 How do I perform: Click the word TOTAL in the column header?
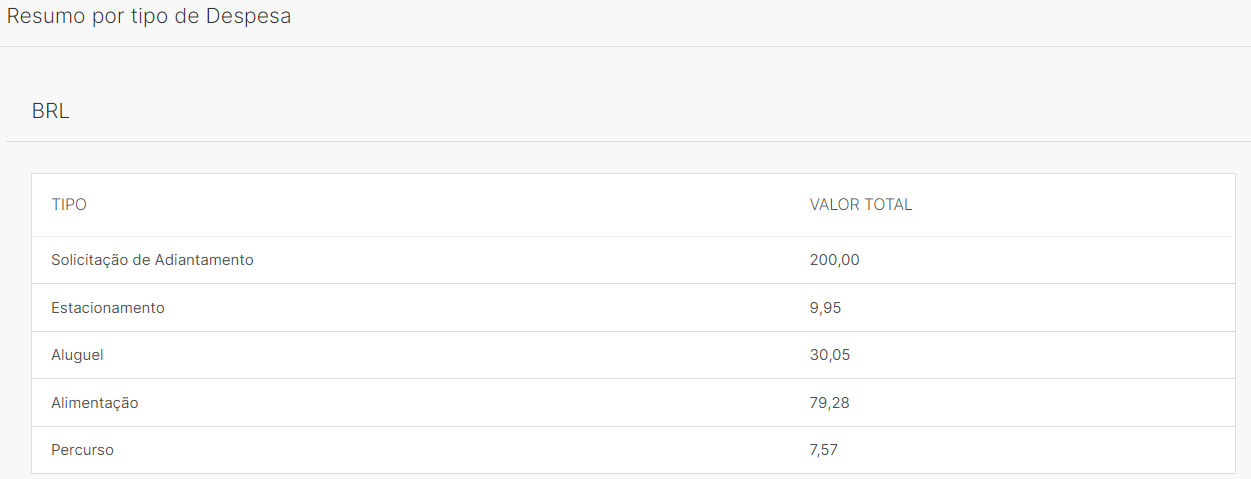point(887,205)
